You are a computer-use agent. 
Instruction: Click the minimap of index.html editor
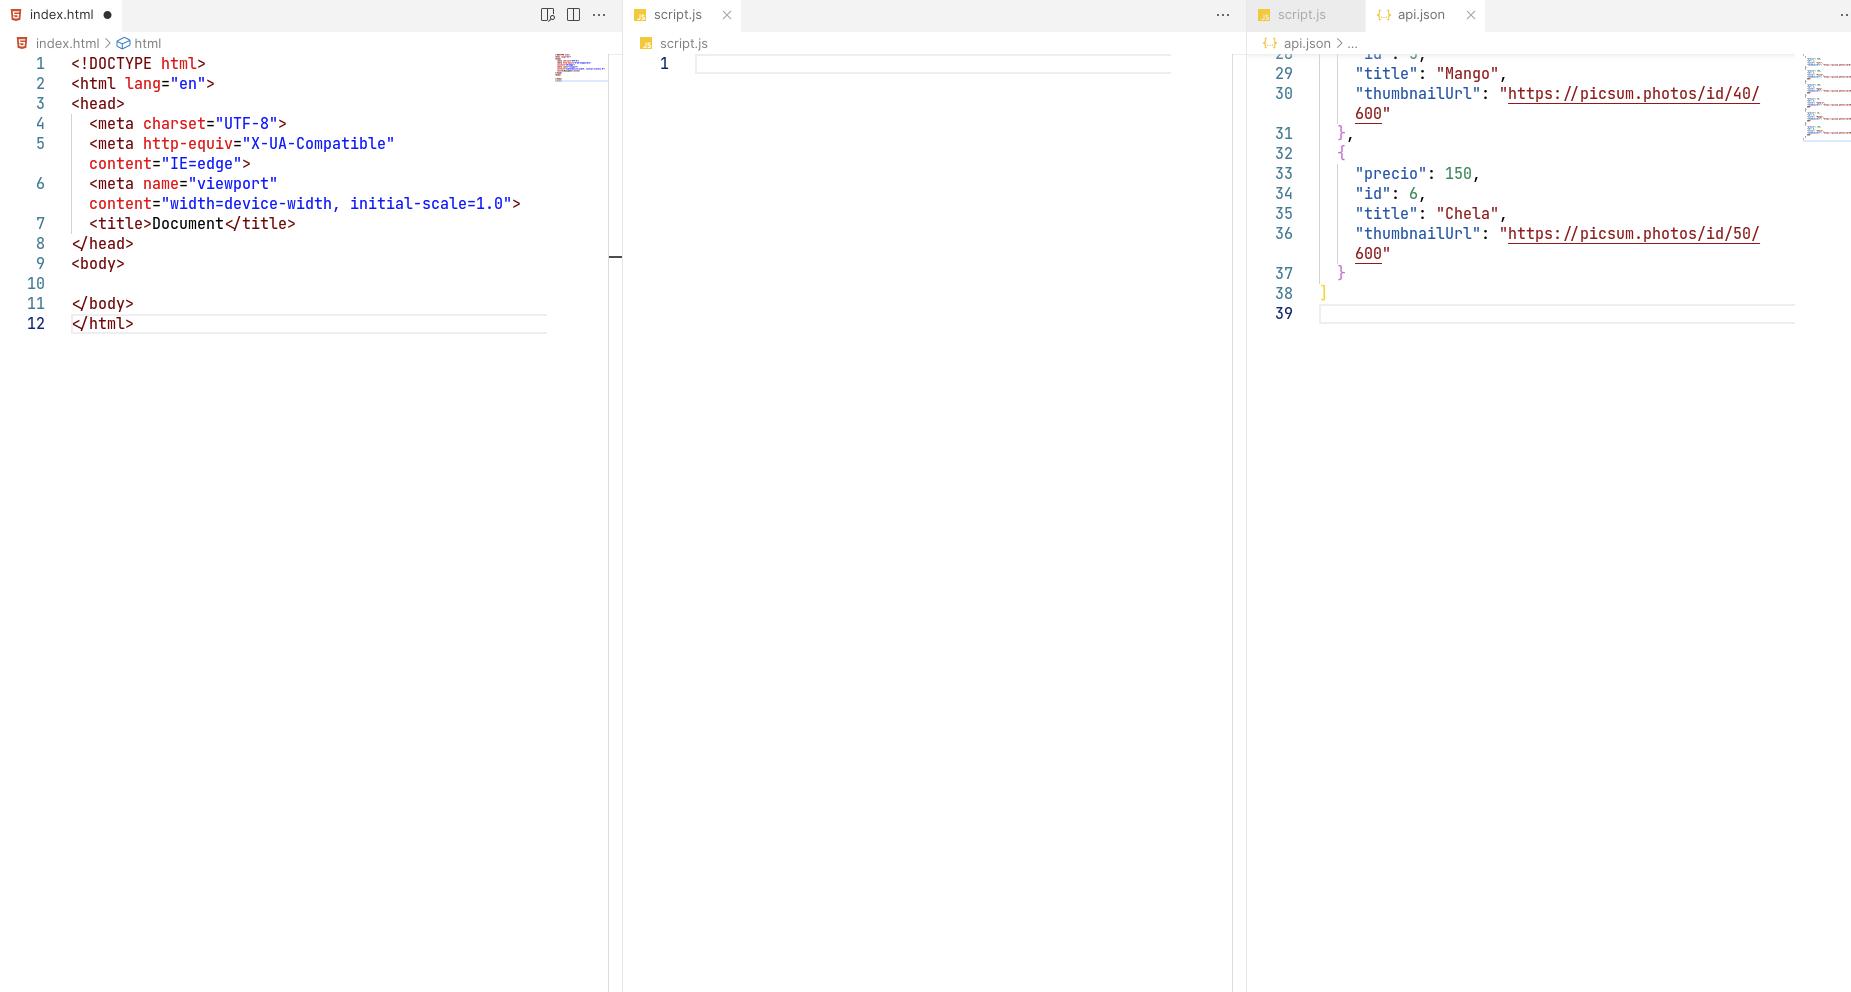tap(581, 68)
